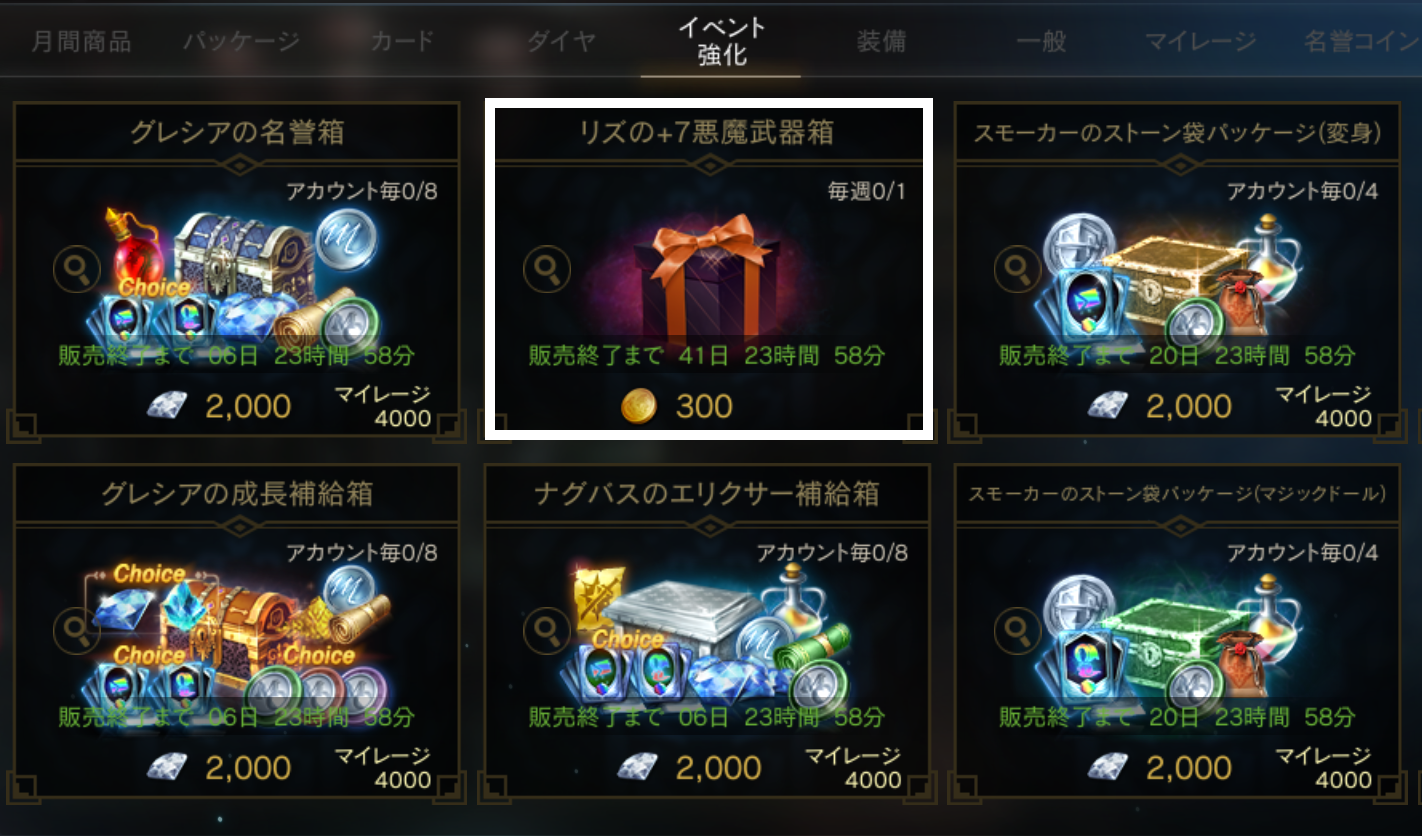Inspect リズの+7悪魔武器箱 with magnifier icon
The height and width of the screenshot is (836, 1422).
(x=547, y=270)
